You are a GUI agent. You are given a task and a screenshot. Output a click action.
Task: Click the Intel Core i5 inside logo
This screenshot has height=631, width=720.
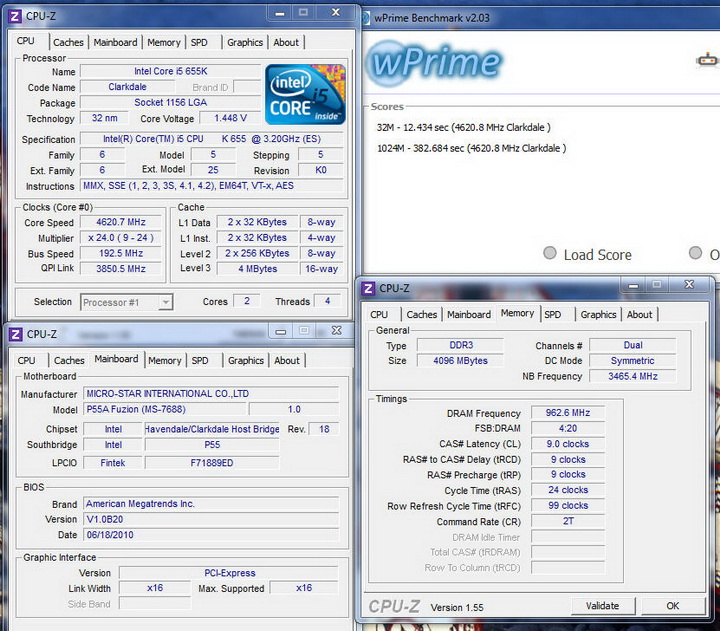point(305,94)
